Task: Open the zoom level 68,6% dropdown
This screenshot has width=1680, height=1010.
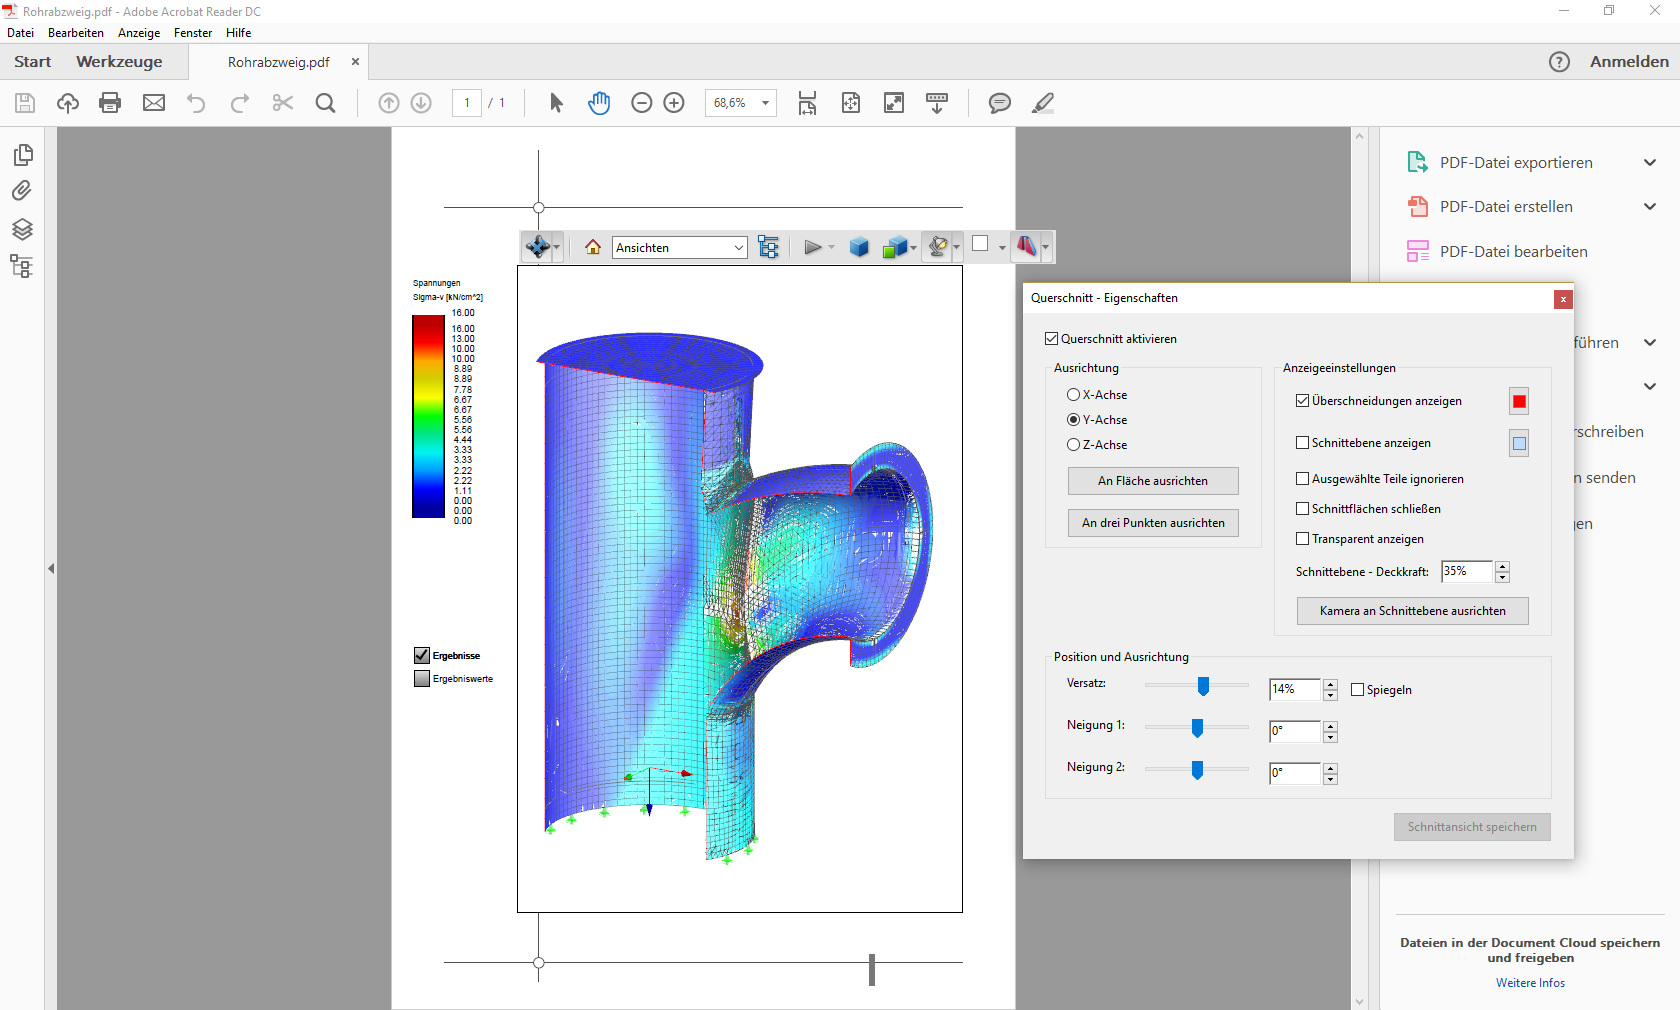Action: (765, 103)
